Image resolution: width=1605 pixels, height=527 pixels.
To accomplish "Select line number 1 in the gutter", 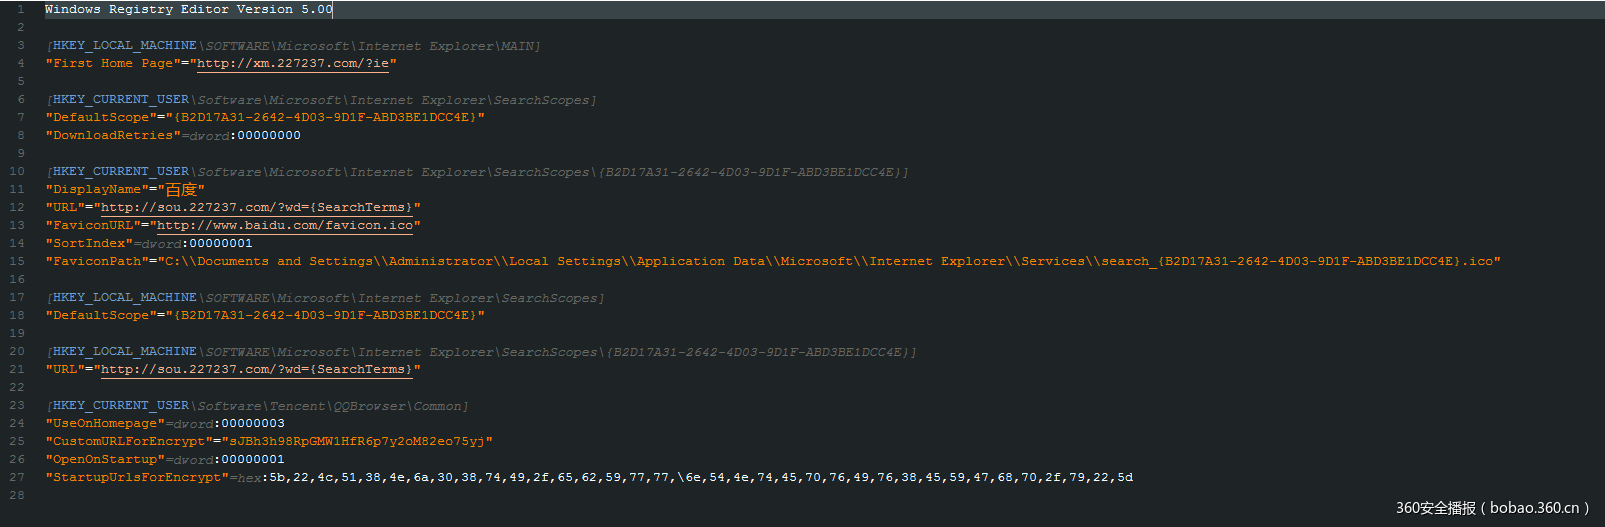I will point(20,10).
